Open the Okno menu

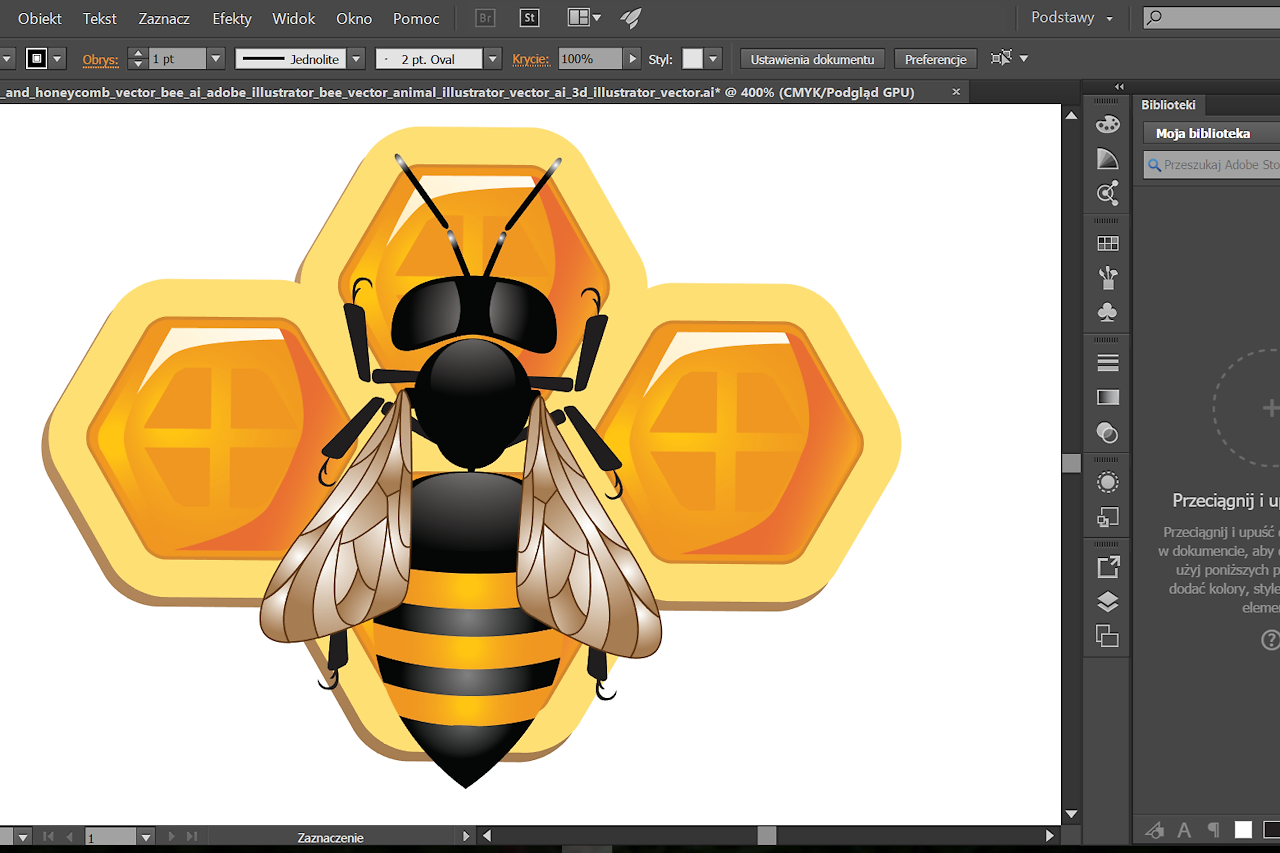point(354,18)
